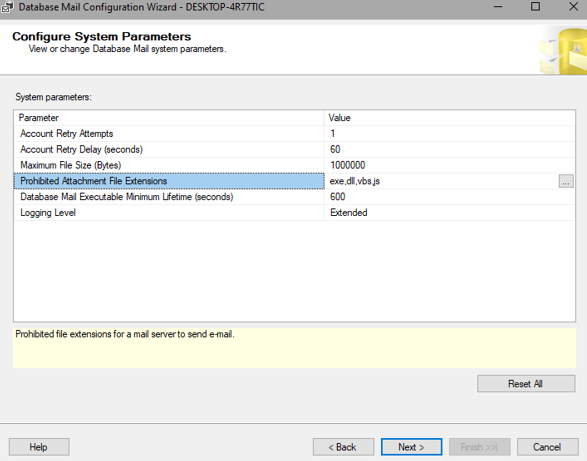
Task: Edit the exe,dll,vbs,js extensions value
Action: click(442, 181)
